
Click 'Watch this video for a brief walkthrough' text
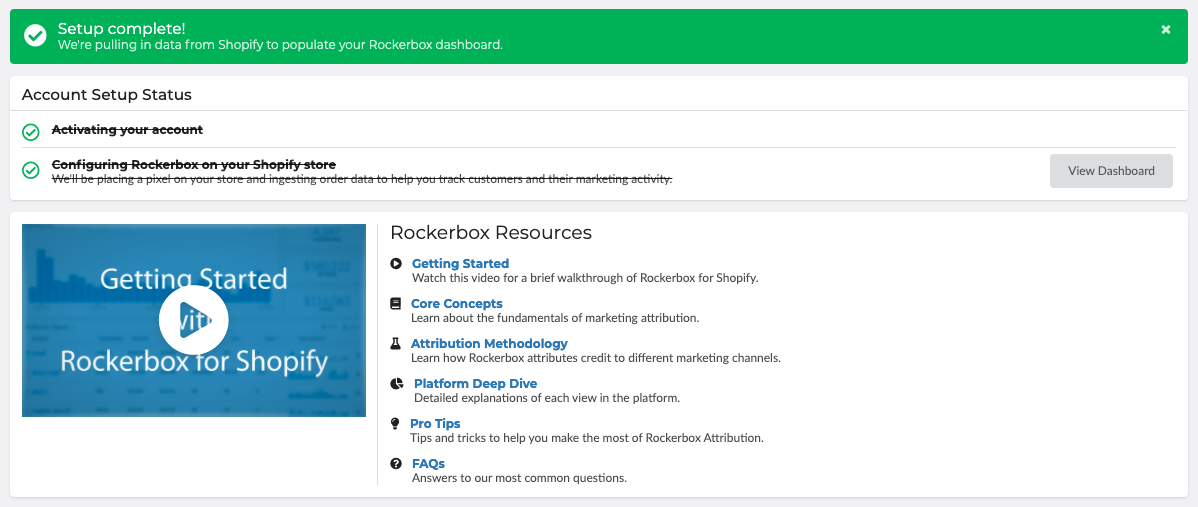pos(584,278)
